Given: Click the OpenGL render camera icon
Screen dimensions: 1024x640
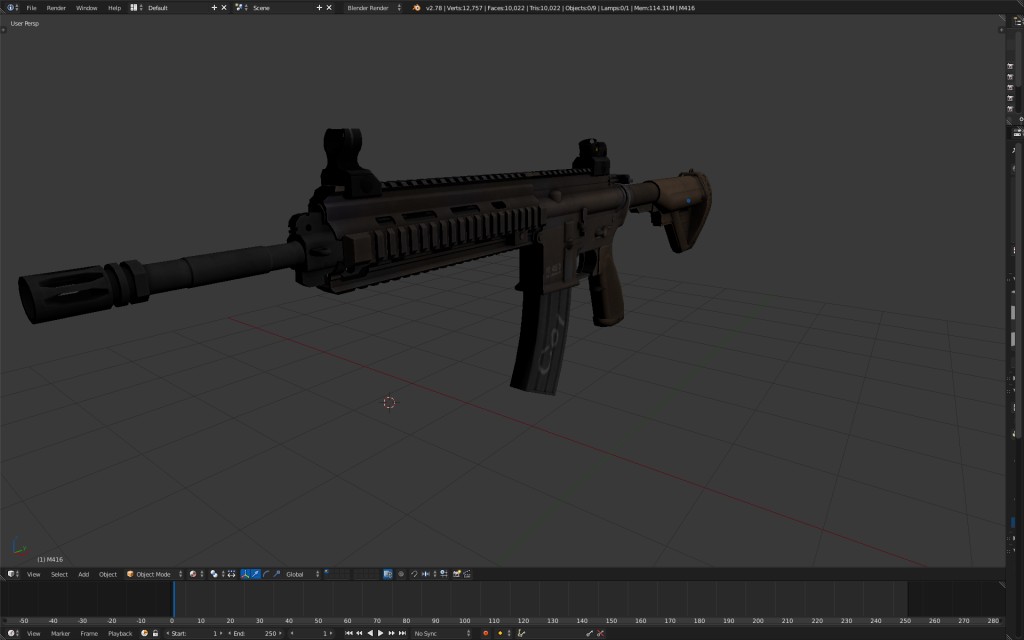Looking at the screenshot, I should tap(457, 573).
